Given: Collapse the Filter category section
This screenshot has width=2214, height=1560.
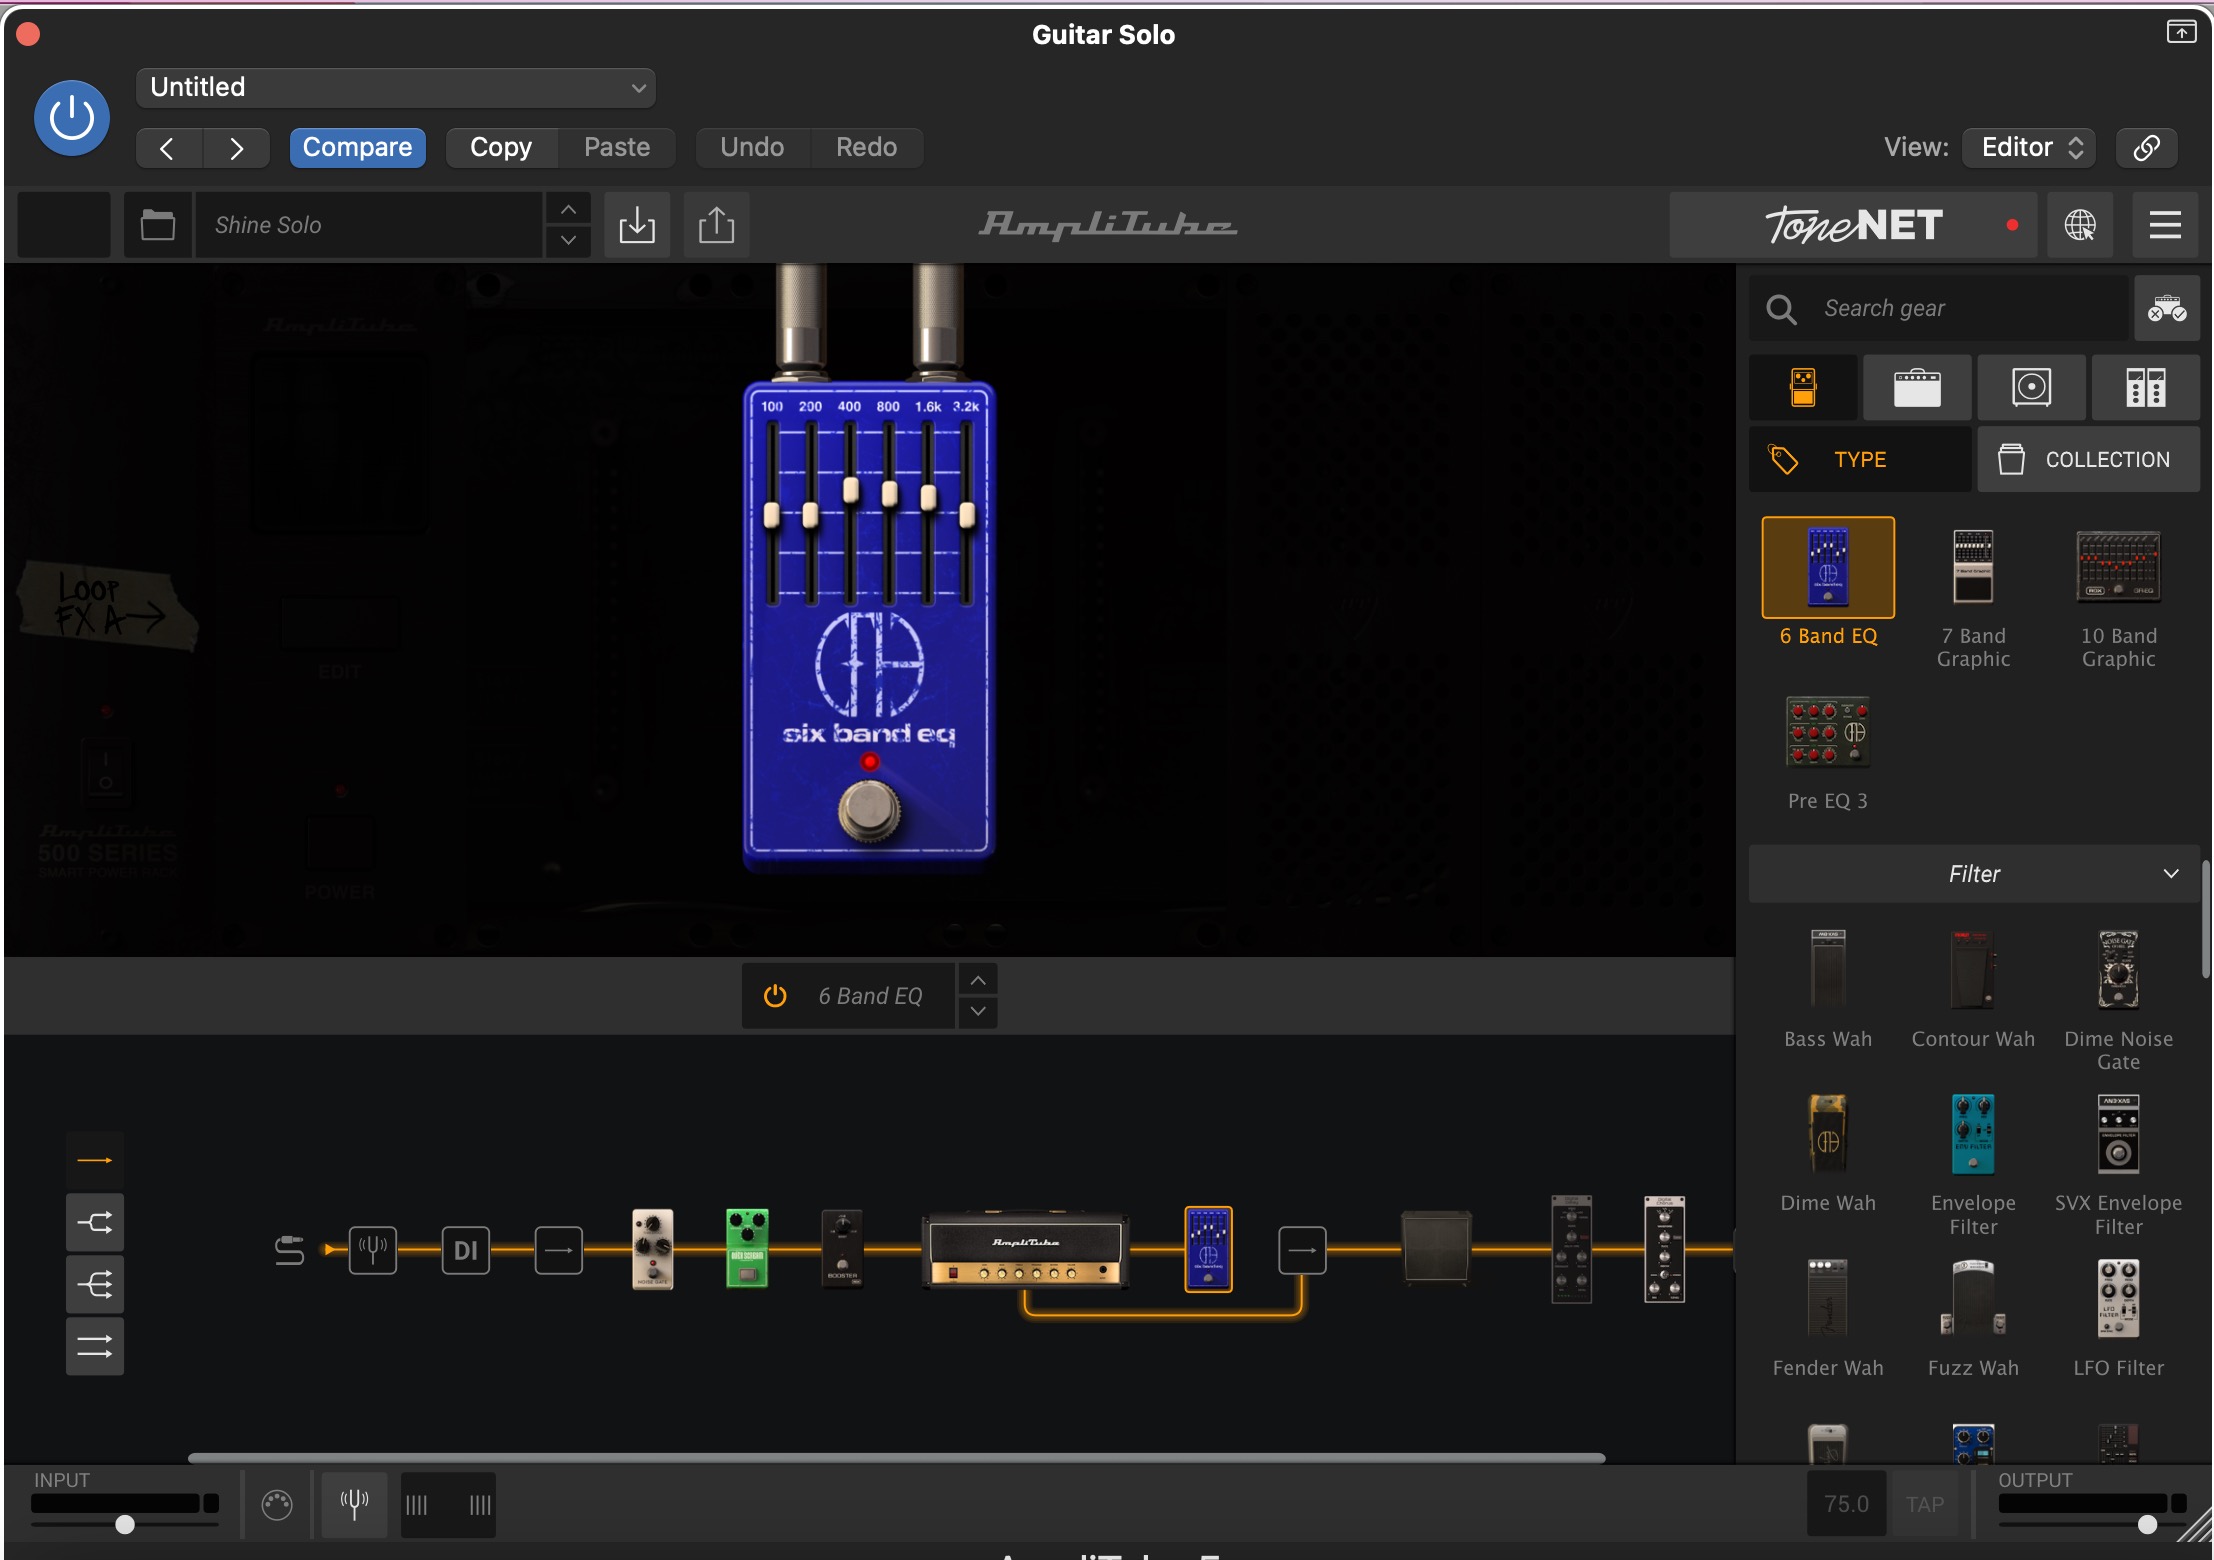Looking at the screenshot, I should pyautogui.click(x=1973, y=874).
